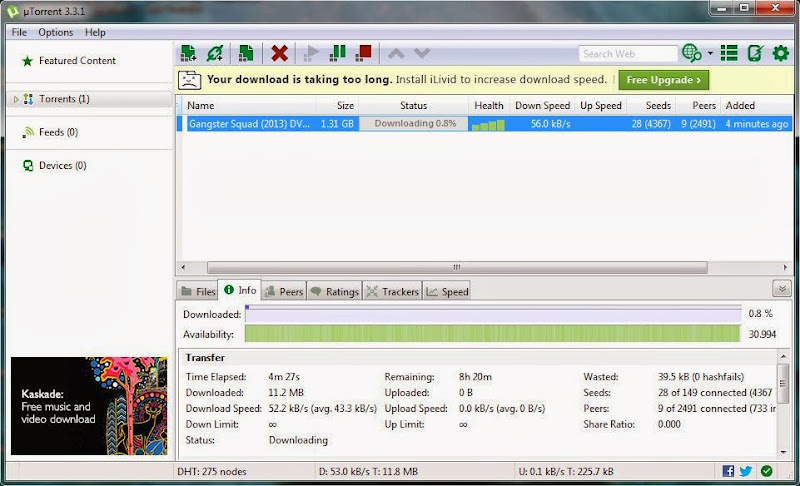
Task: Sort by the Seeds column header
Action: [x=651, y=106]
